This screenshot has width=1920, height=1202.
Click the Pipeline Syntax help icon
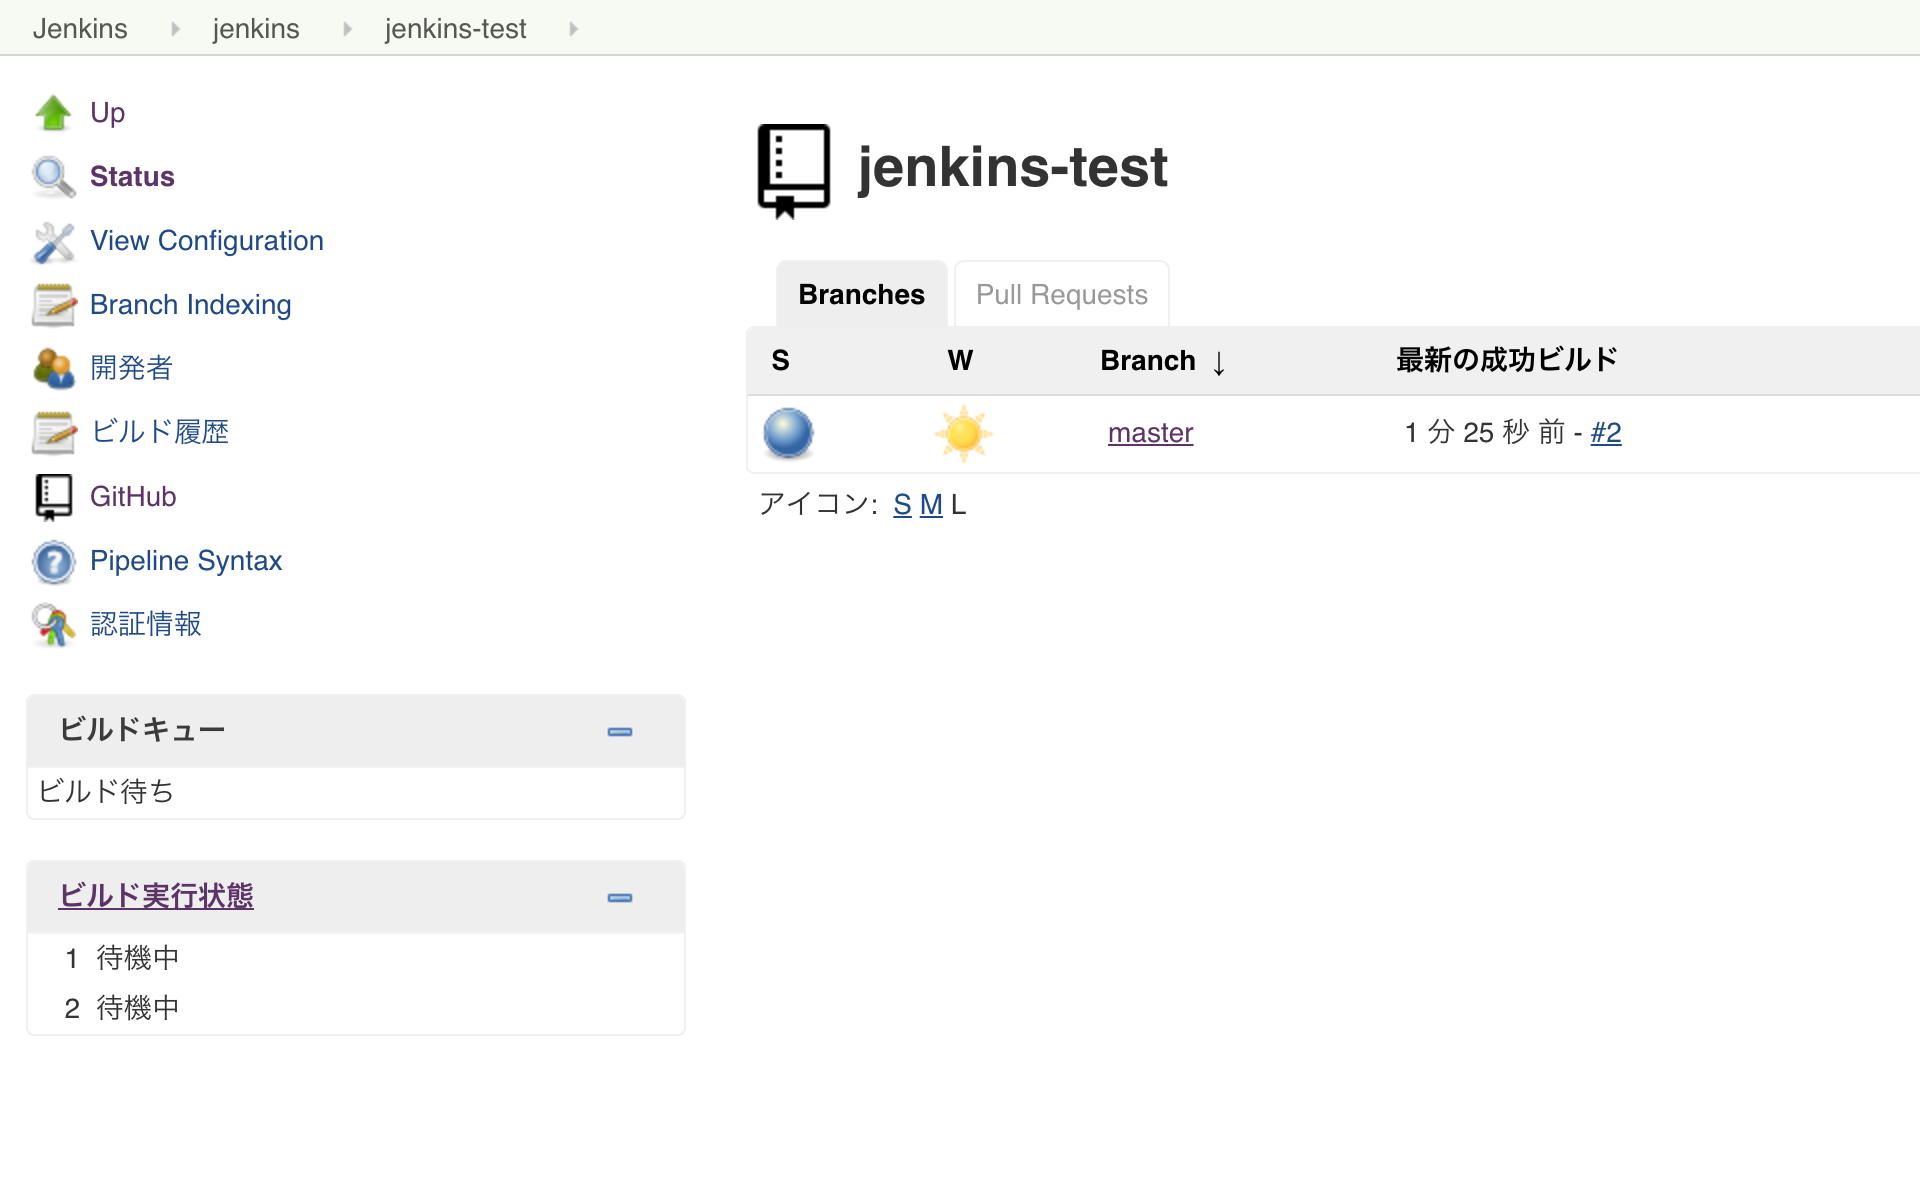coord(53,561)
